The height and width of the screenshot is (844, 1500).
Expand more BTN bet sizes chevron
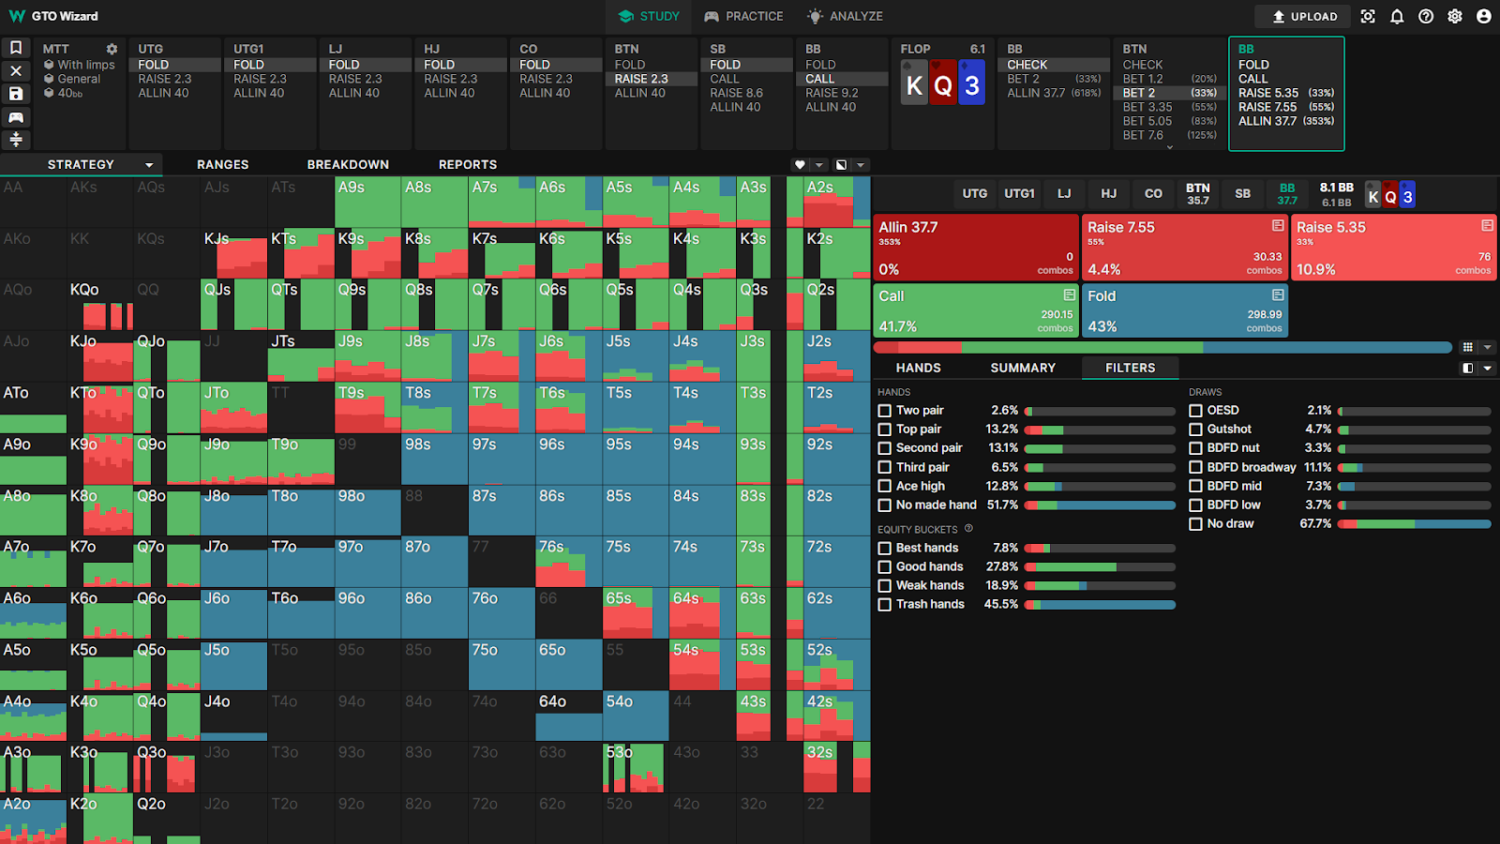[x=1169, y=147]
